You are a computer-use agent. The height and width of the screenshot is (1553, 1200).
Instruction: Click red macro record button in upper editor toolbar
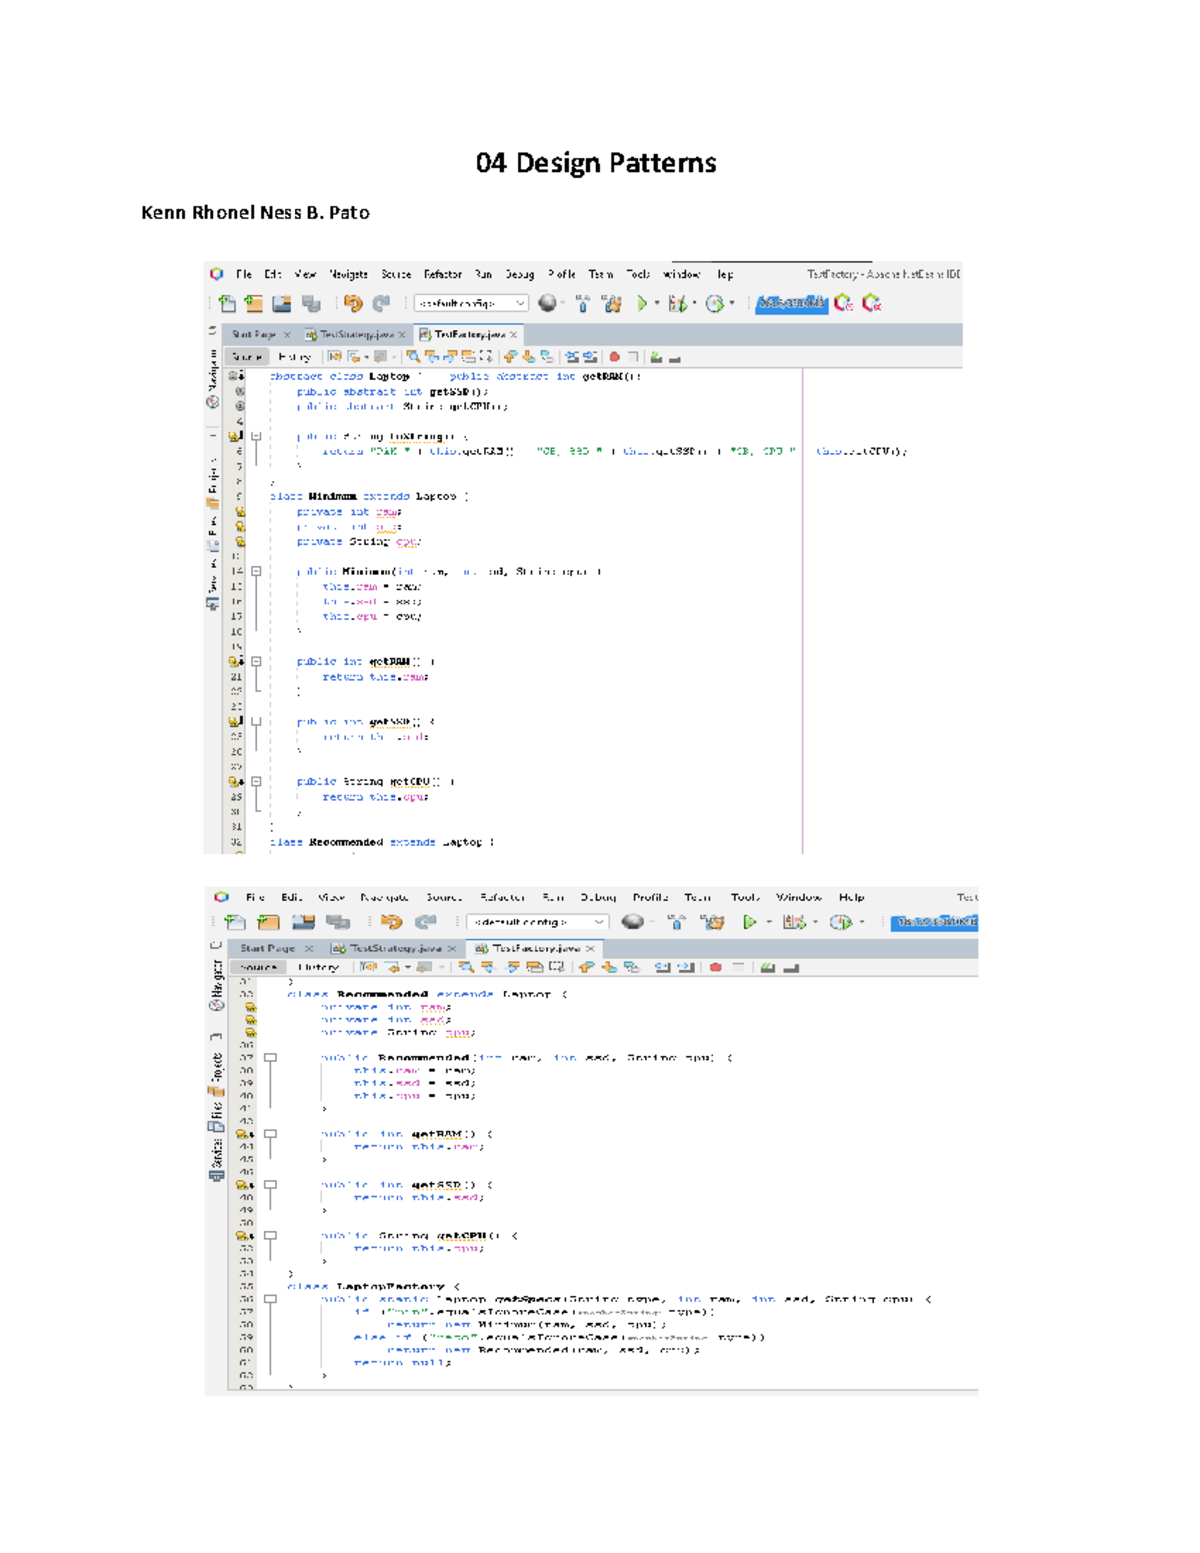[614, 357]
